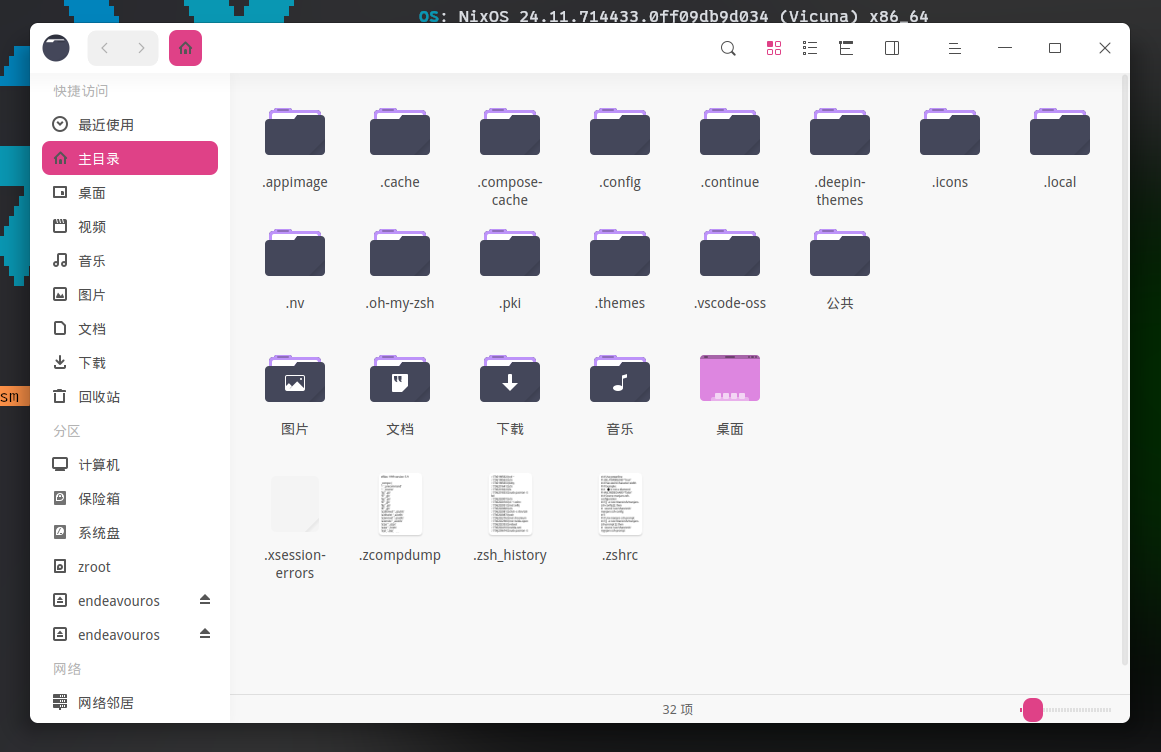Viewport: 1161px width, 752px height.
Task: Click the pink icon size slider handle
Action: coord(1033,710)
